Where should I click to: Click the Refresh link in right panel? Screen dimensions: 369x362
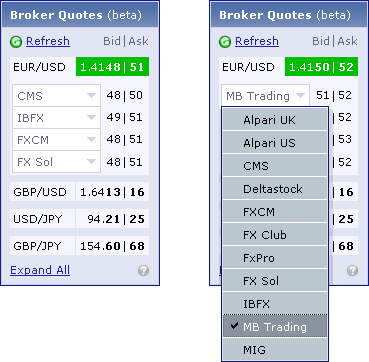click(257, 41)
